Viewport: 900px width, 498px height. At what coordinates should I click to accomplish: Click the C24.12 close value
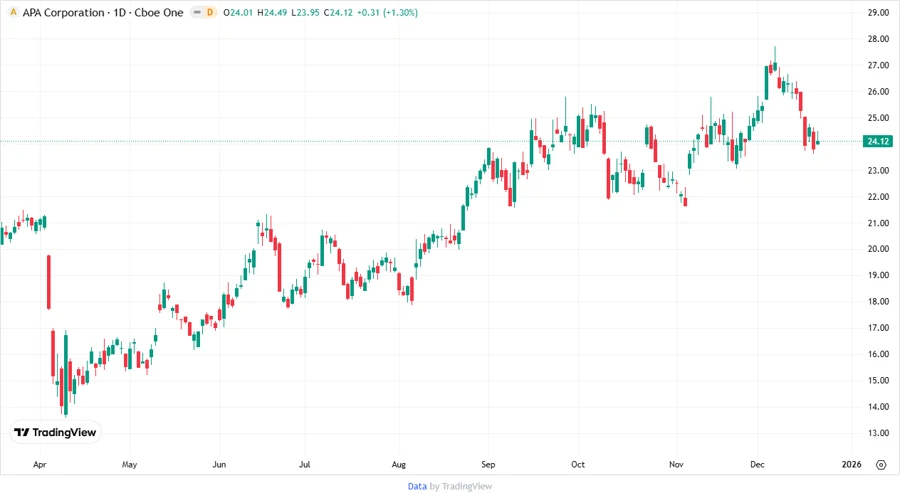point(338,13)
